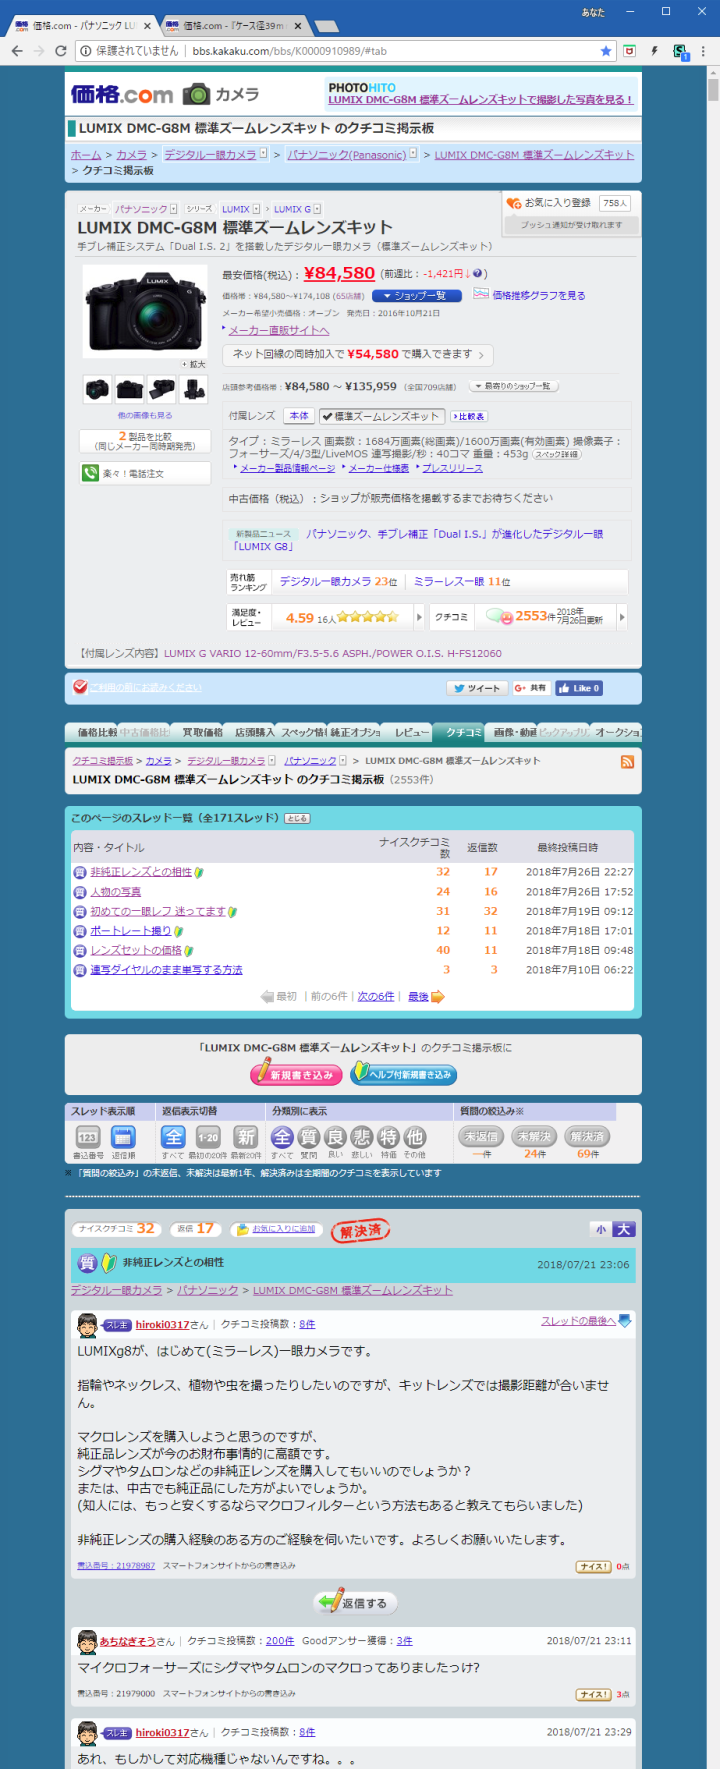720x1769 pixels.
Task: Open the 価格比較 tab
Action: 92,732
